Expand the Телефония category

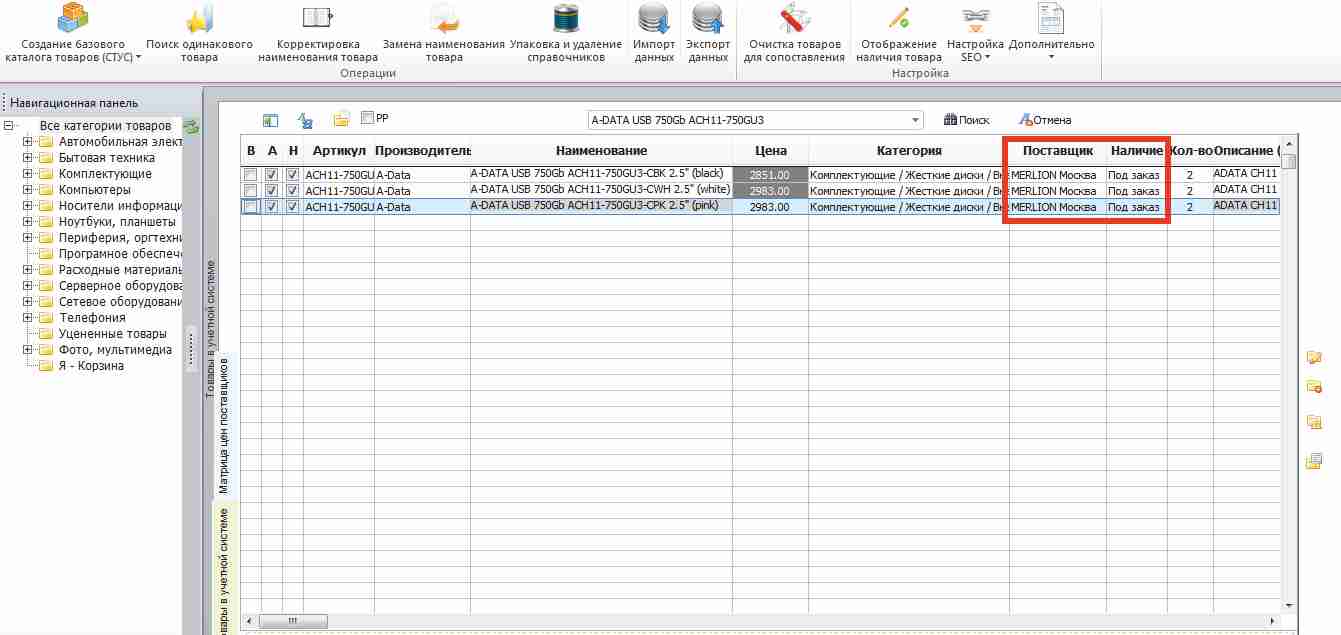click(x=27, y=318)
